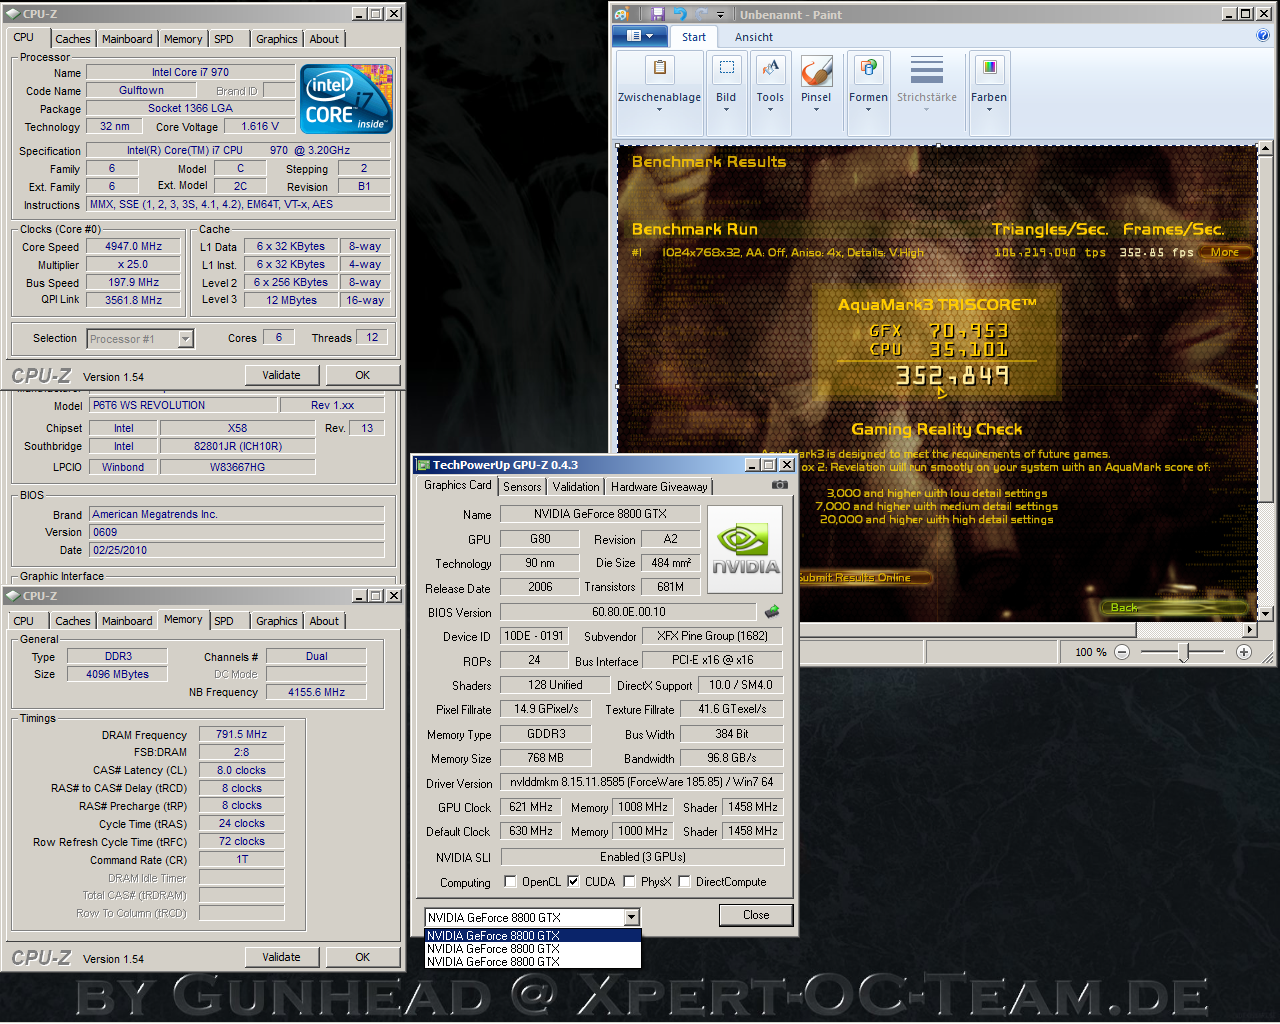Click the Paint horizontal scrollbar right arrow
Viewport: 1280px width, 1024px height.
coord(1250,630)
